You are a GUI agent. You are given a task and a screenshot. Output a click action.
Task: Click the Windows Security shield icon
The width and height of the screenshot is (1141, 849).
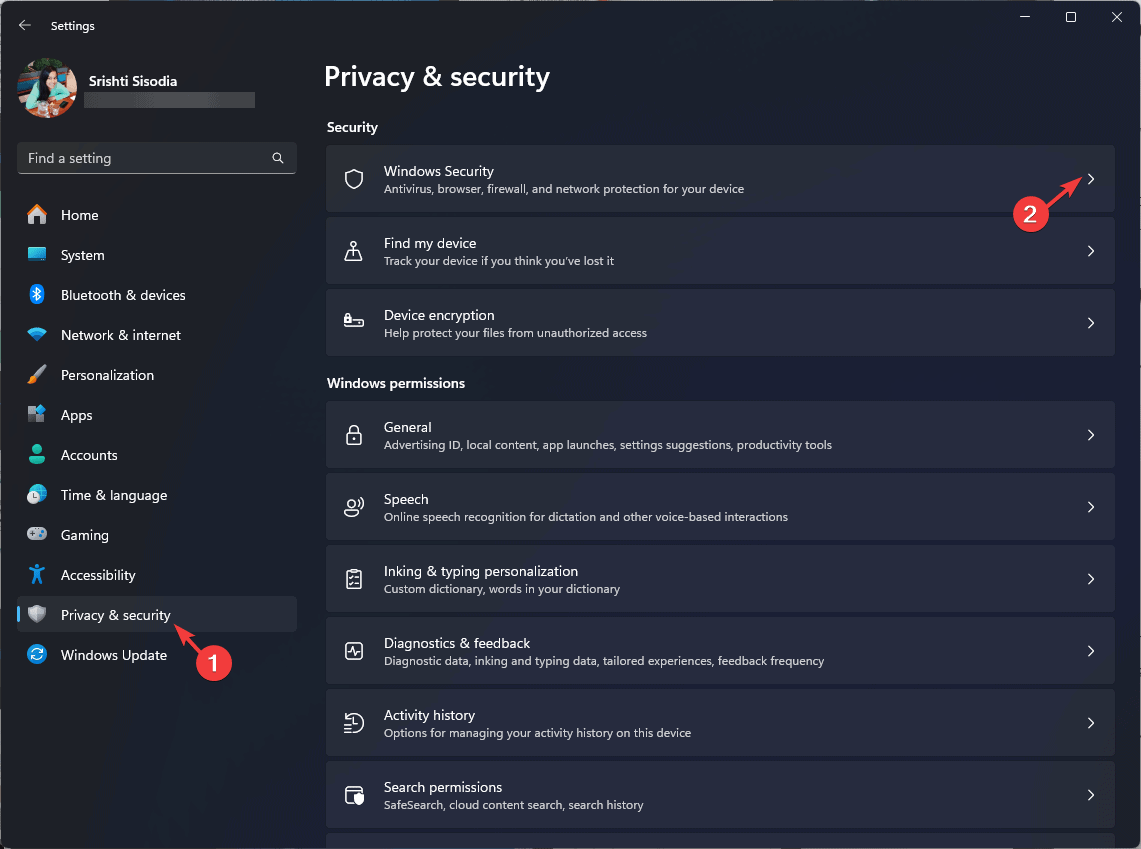354,179
